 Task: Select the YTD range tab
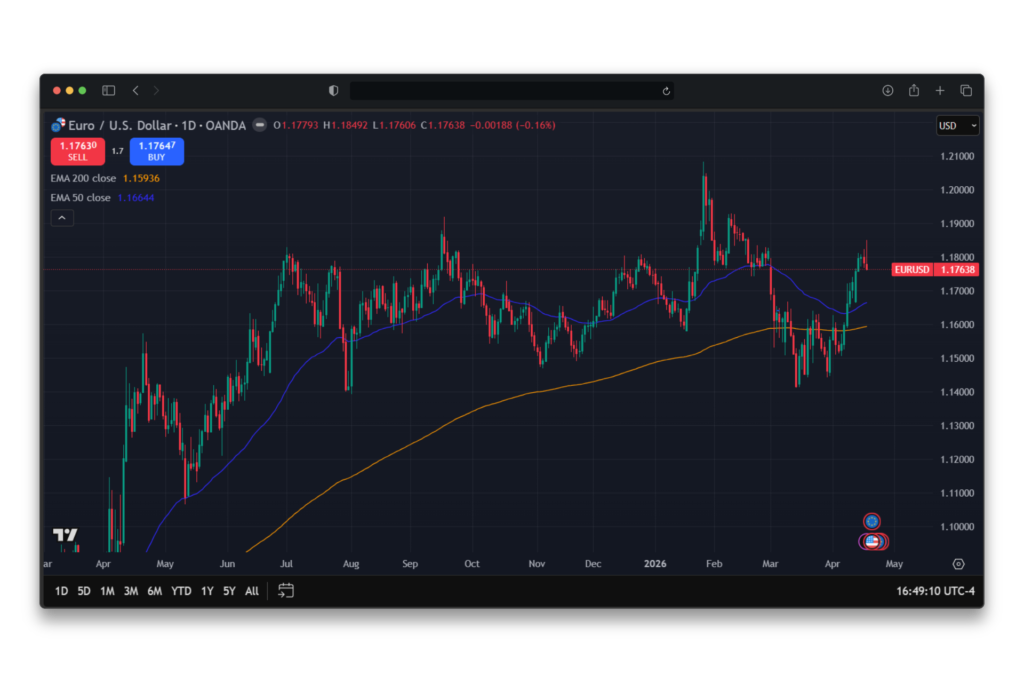click(180, 591)
